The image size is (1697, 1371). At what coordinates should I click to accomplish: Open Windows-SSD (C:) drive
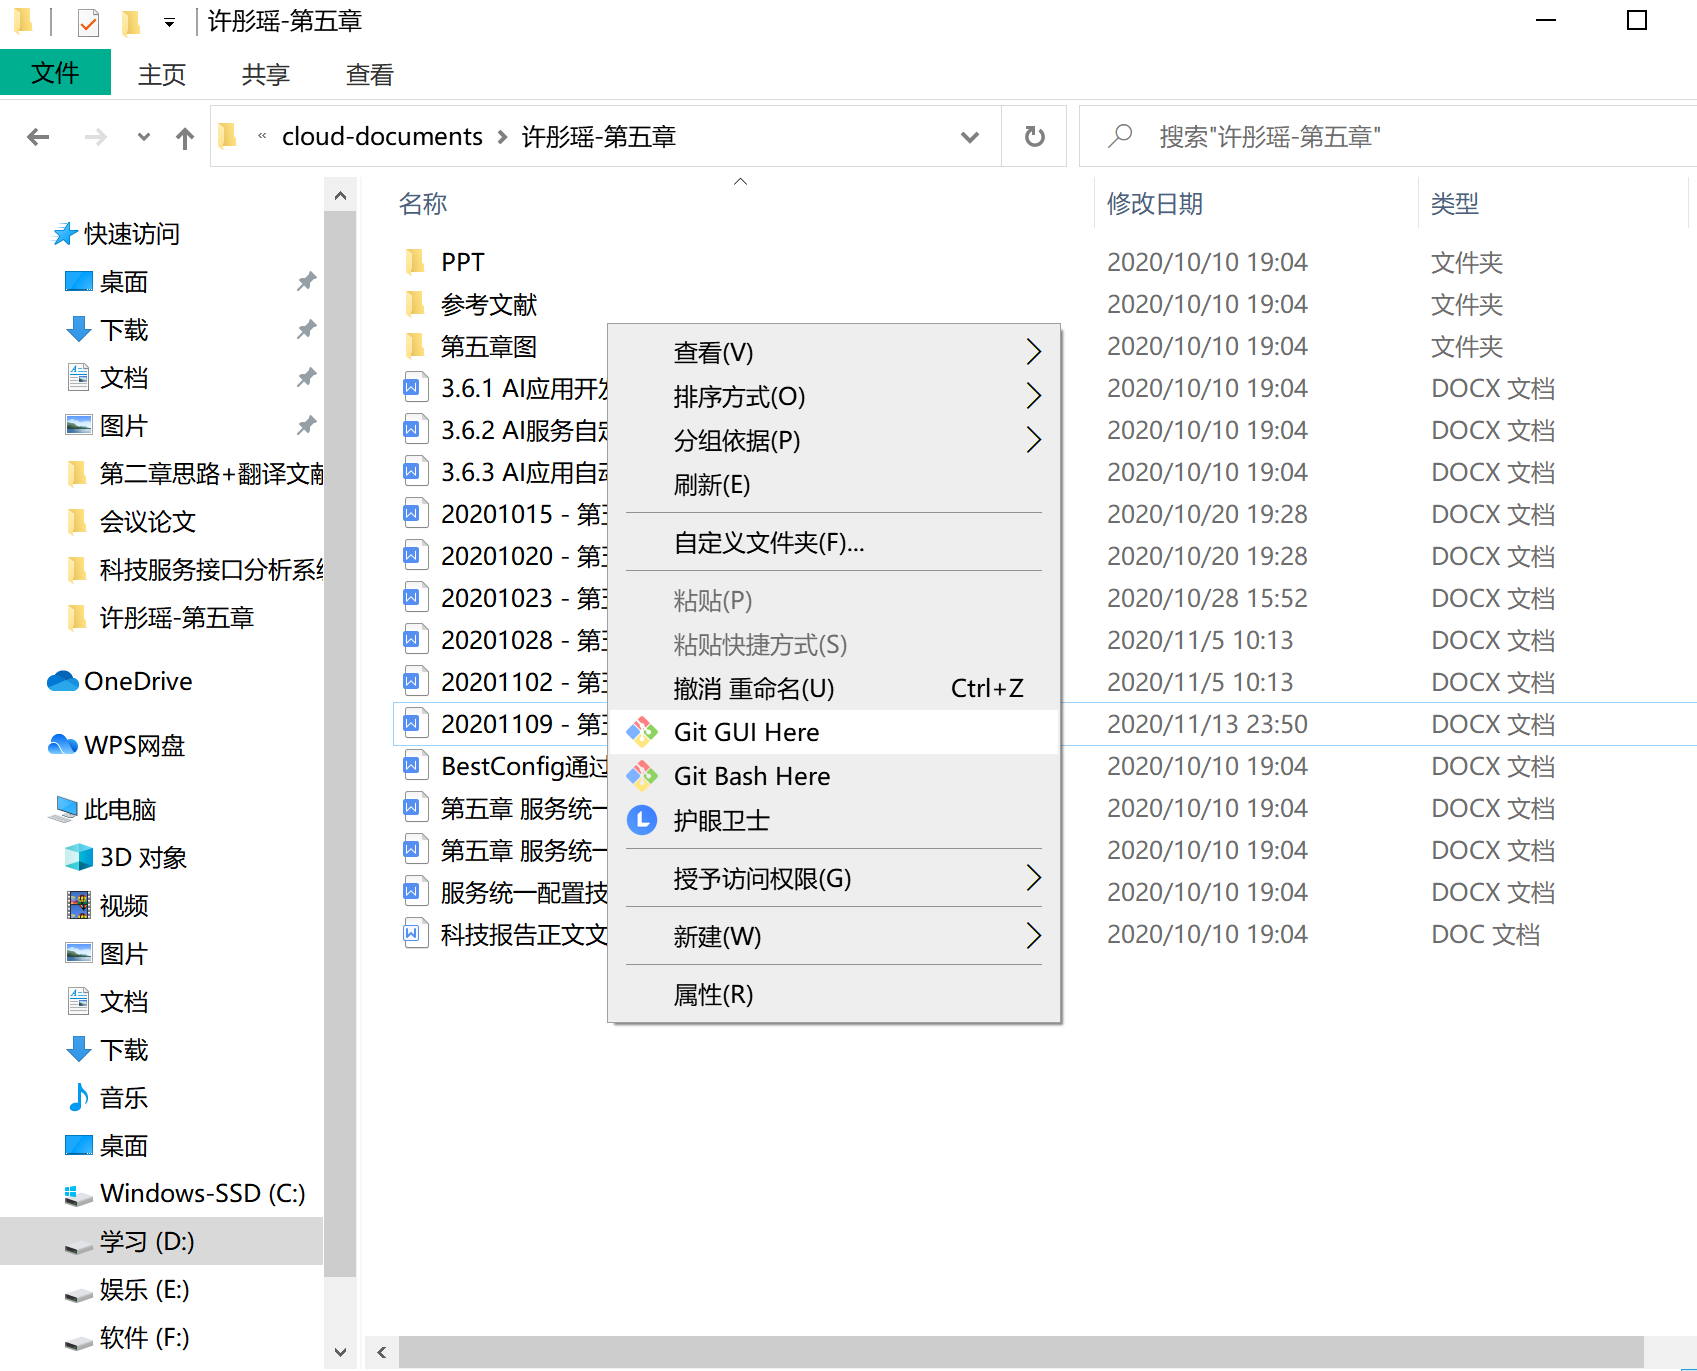186,1194
